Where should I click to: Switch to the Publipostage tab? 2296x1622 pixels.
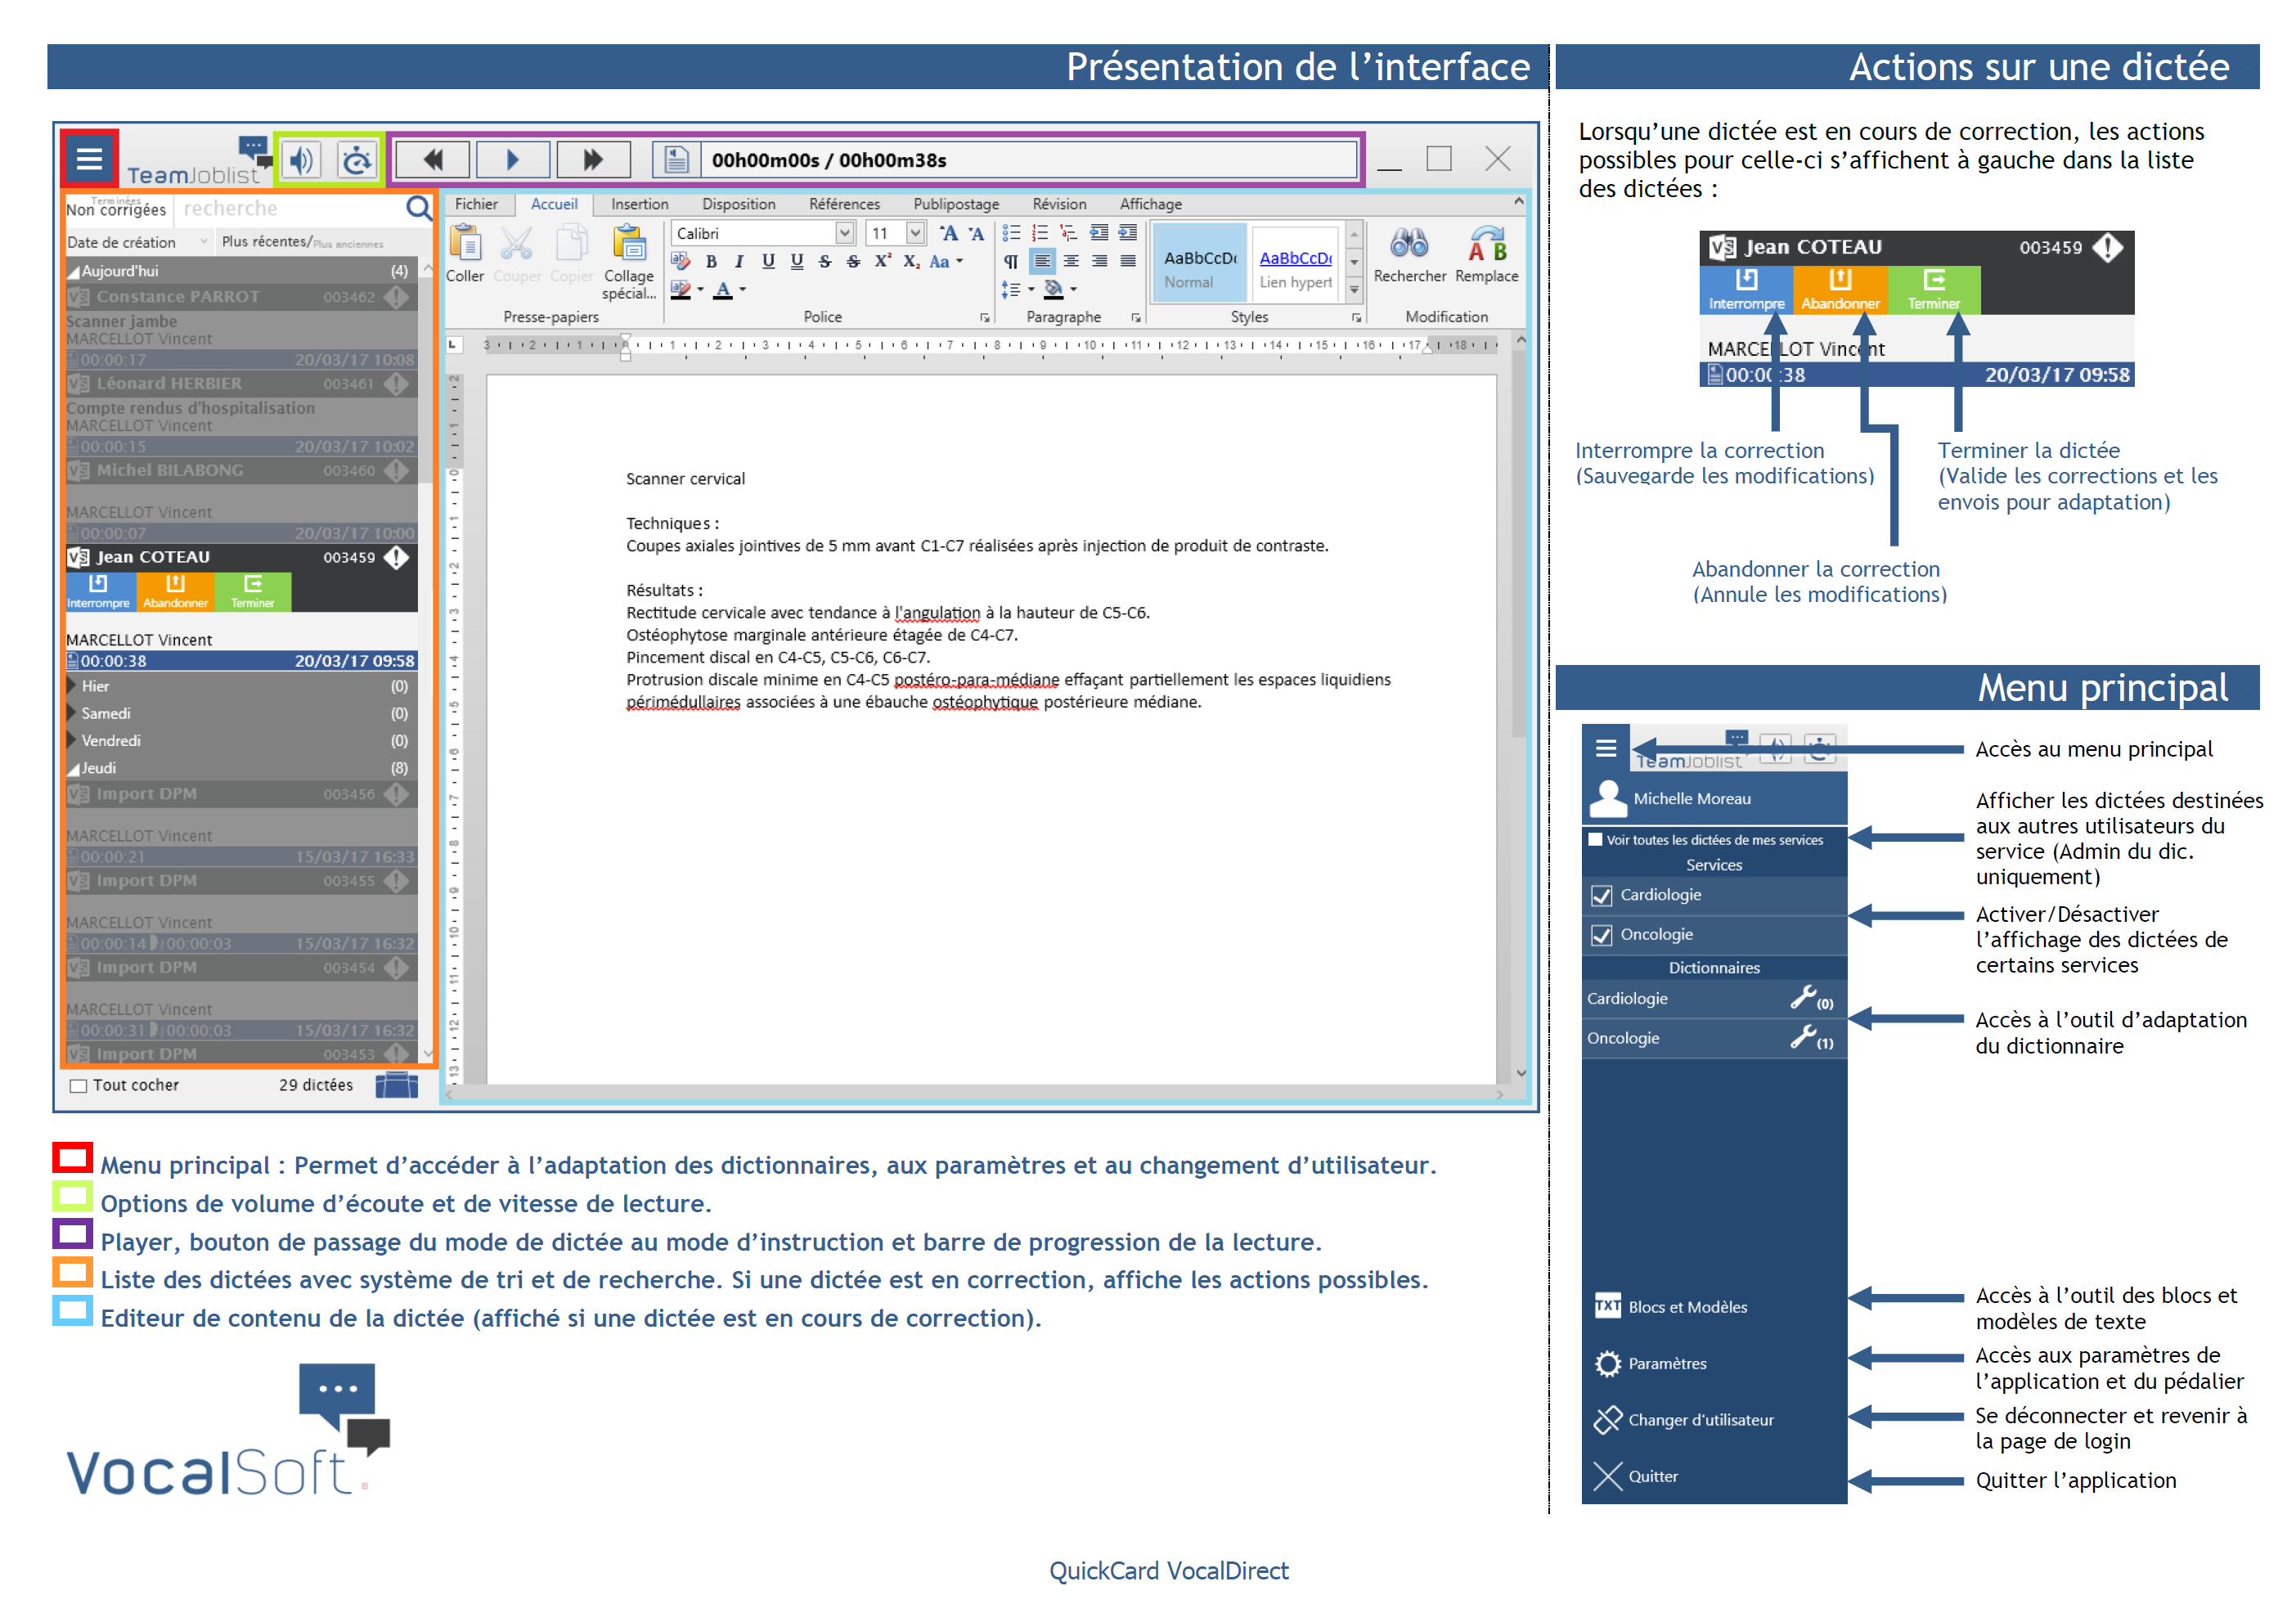(x=955, y=204)
